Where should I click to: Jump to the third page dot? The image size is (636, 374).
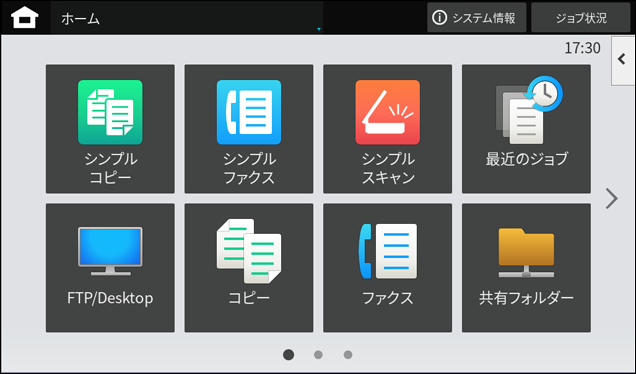348,355
